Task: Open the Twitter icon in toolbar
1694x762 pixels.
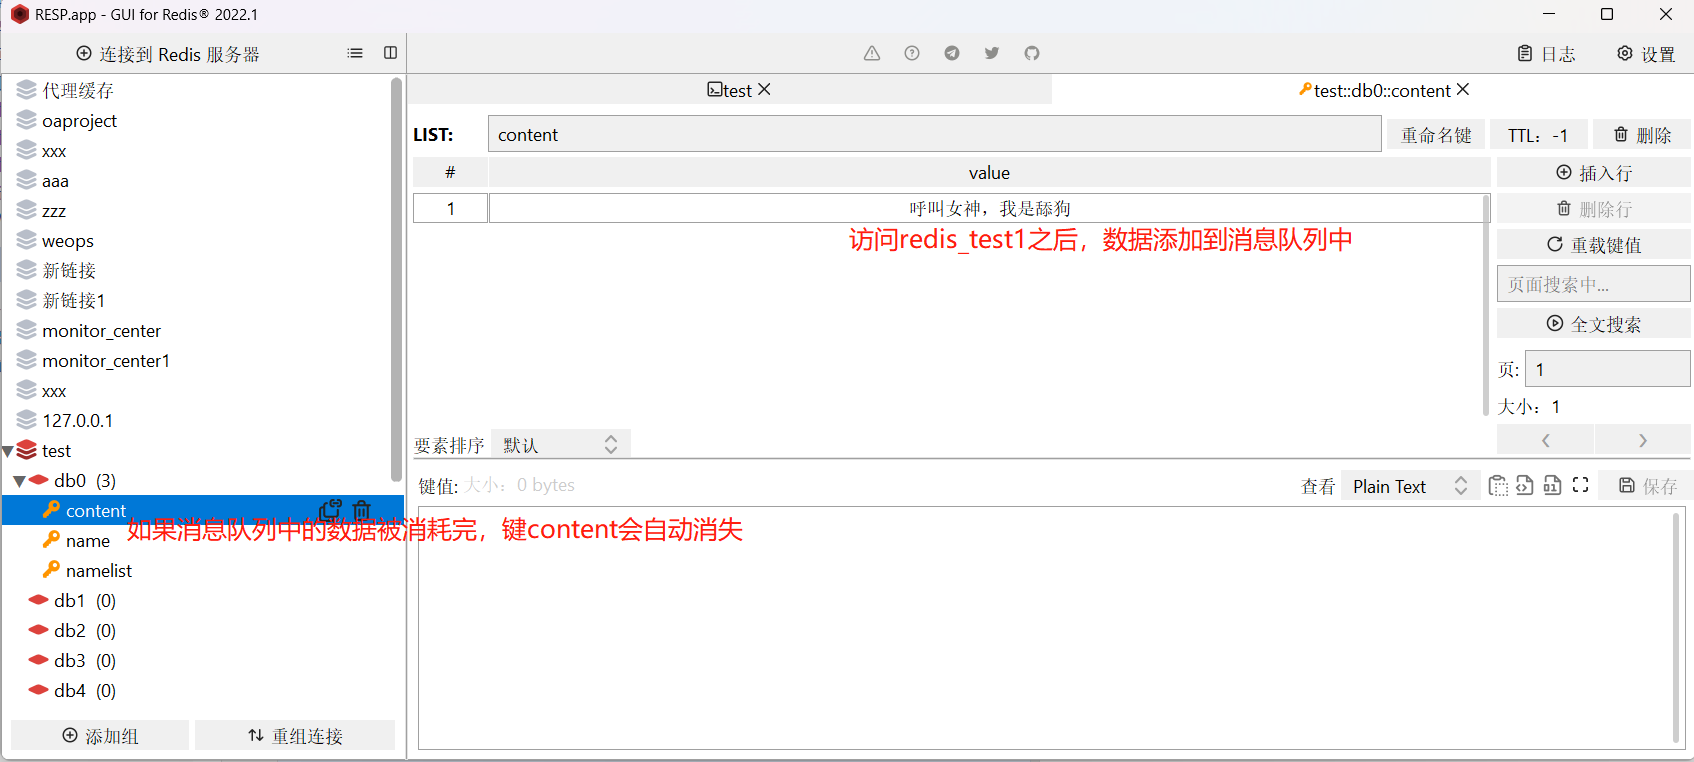Action: pyautogui.click(x=992, y=53)
